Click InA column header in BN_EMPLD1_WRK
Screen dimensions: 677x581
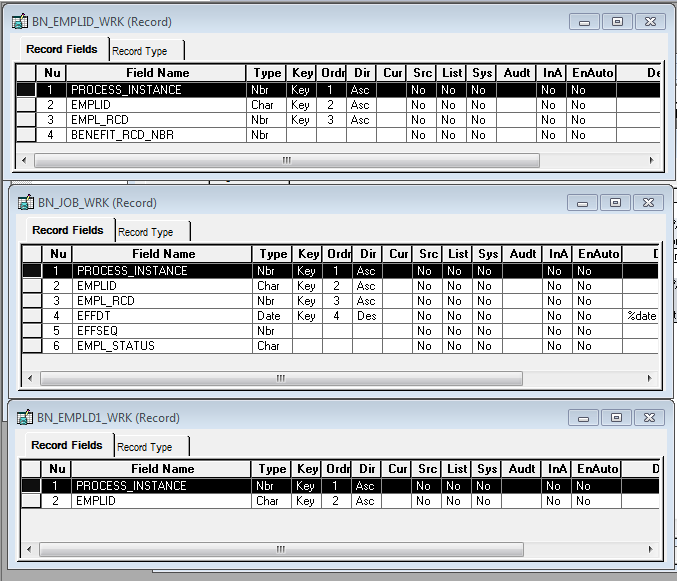557,469
